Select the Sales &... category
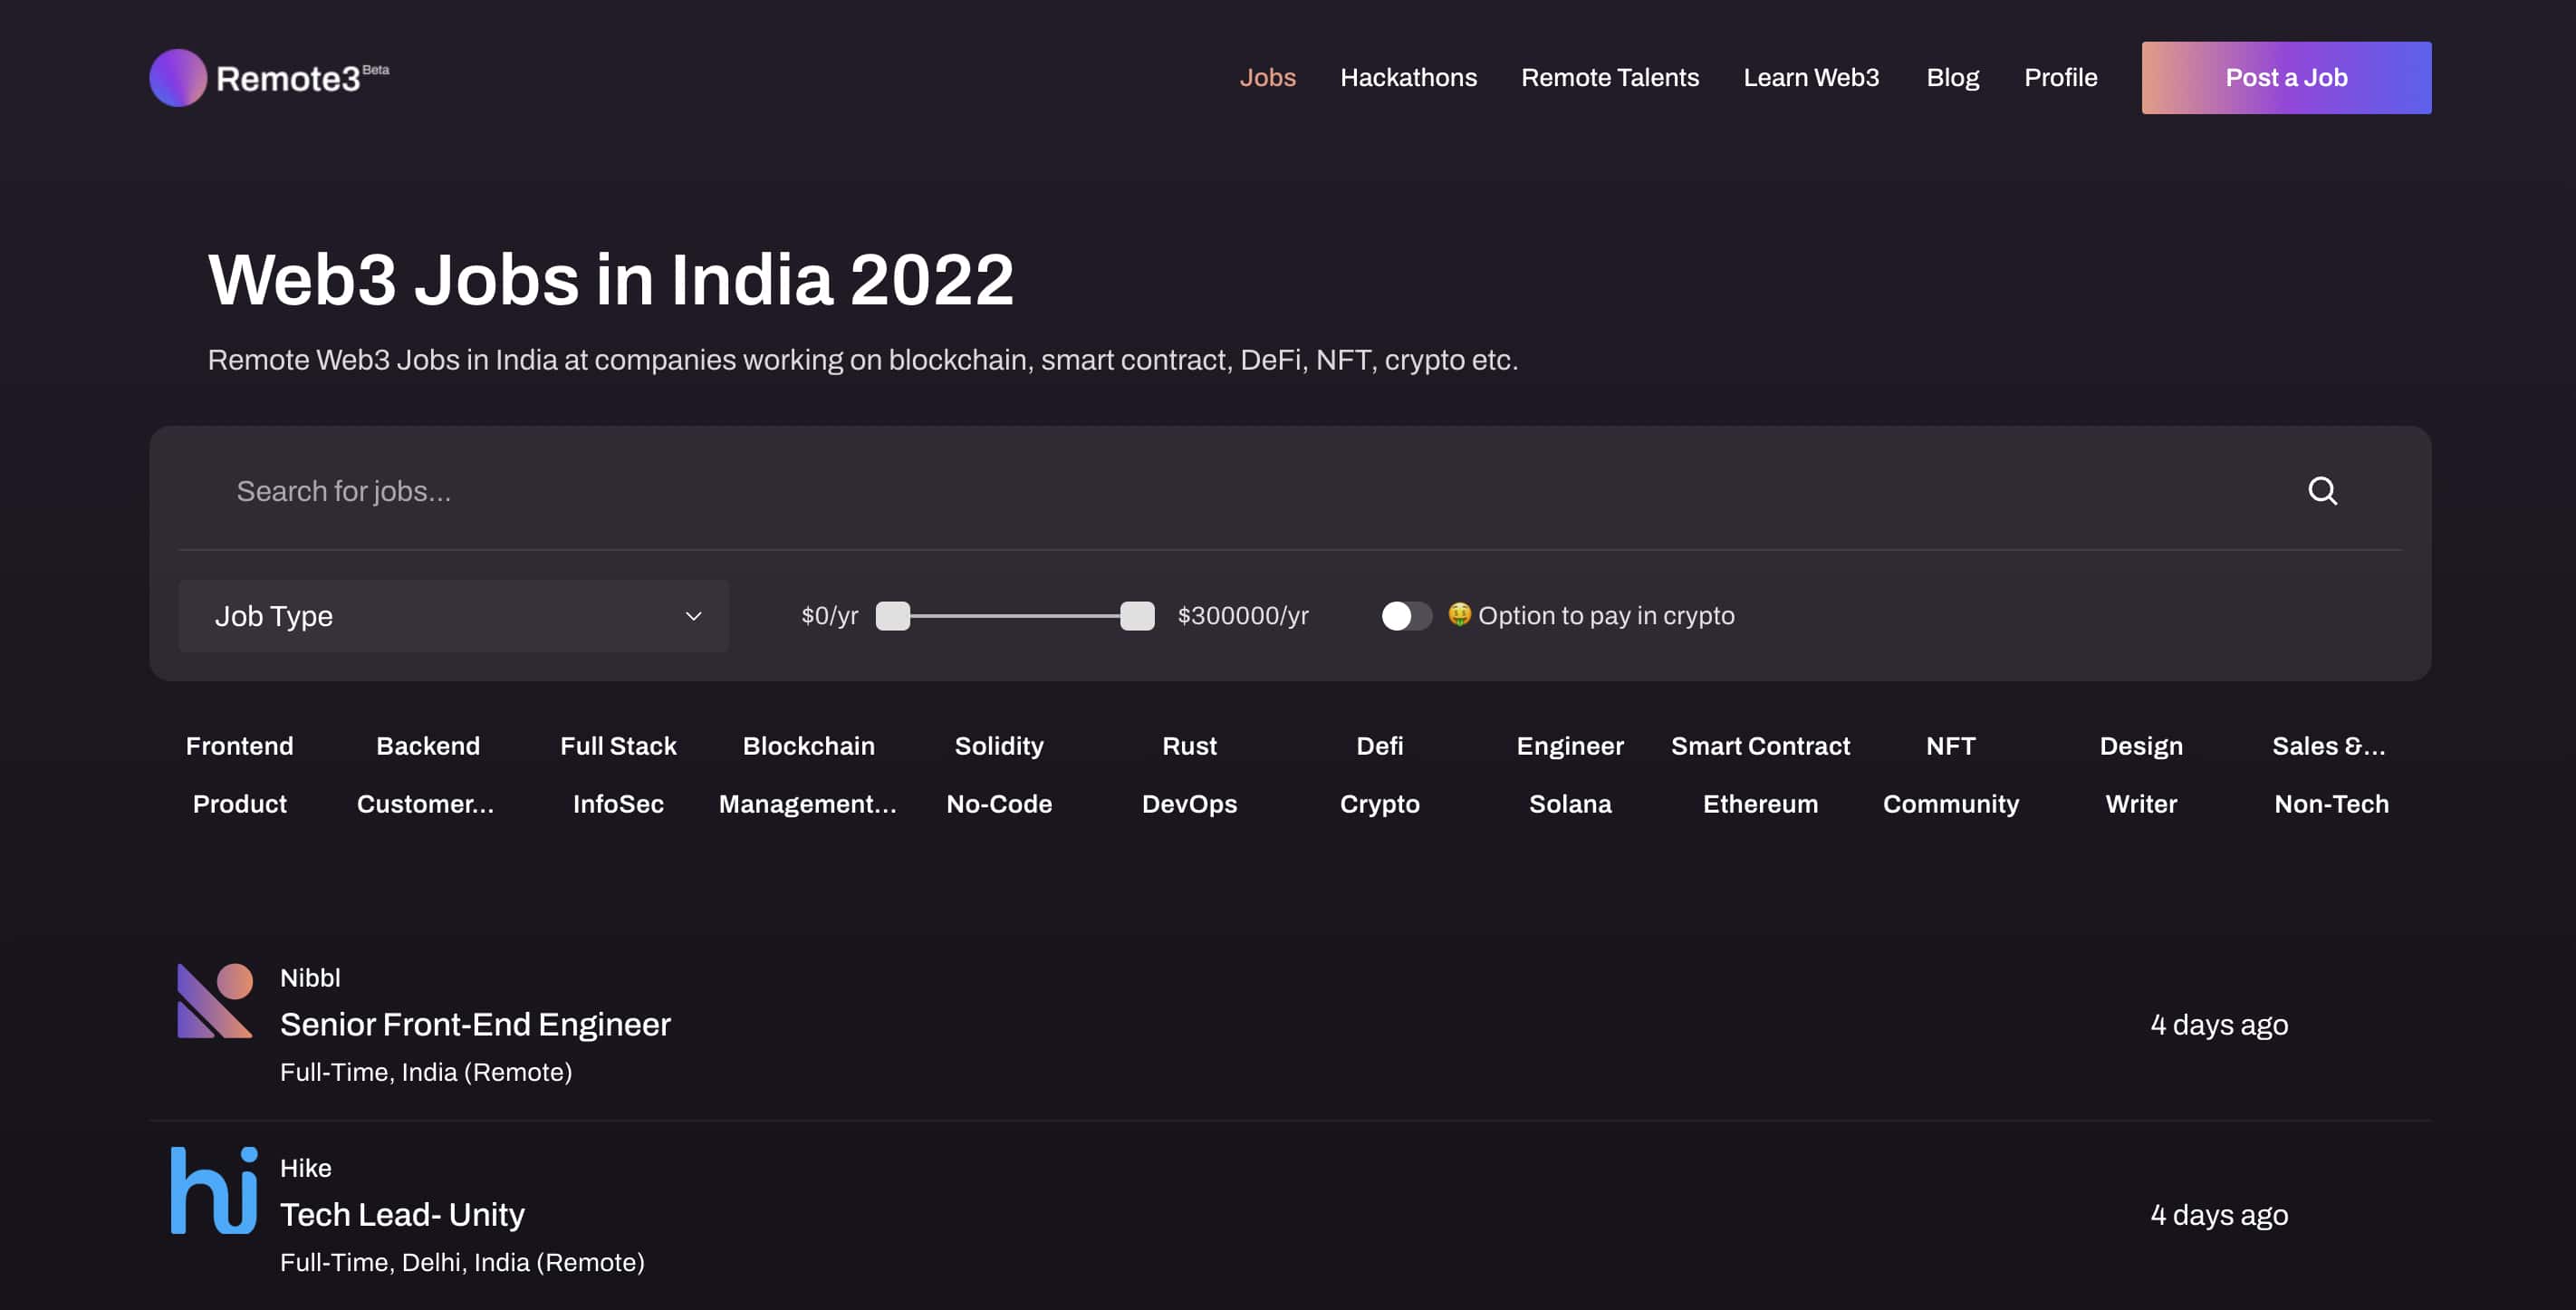This screenshot has width=2576, height=1310. (2328, 746)
